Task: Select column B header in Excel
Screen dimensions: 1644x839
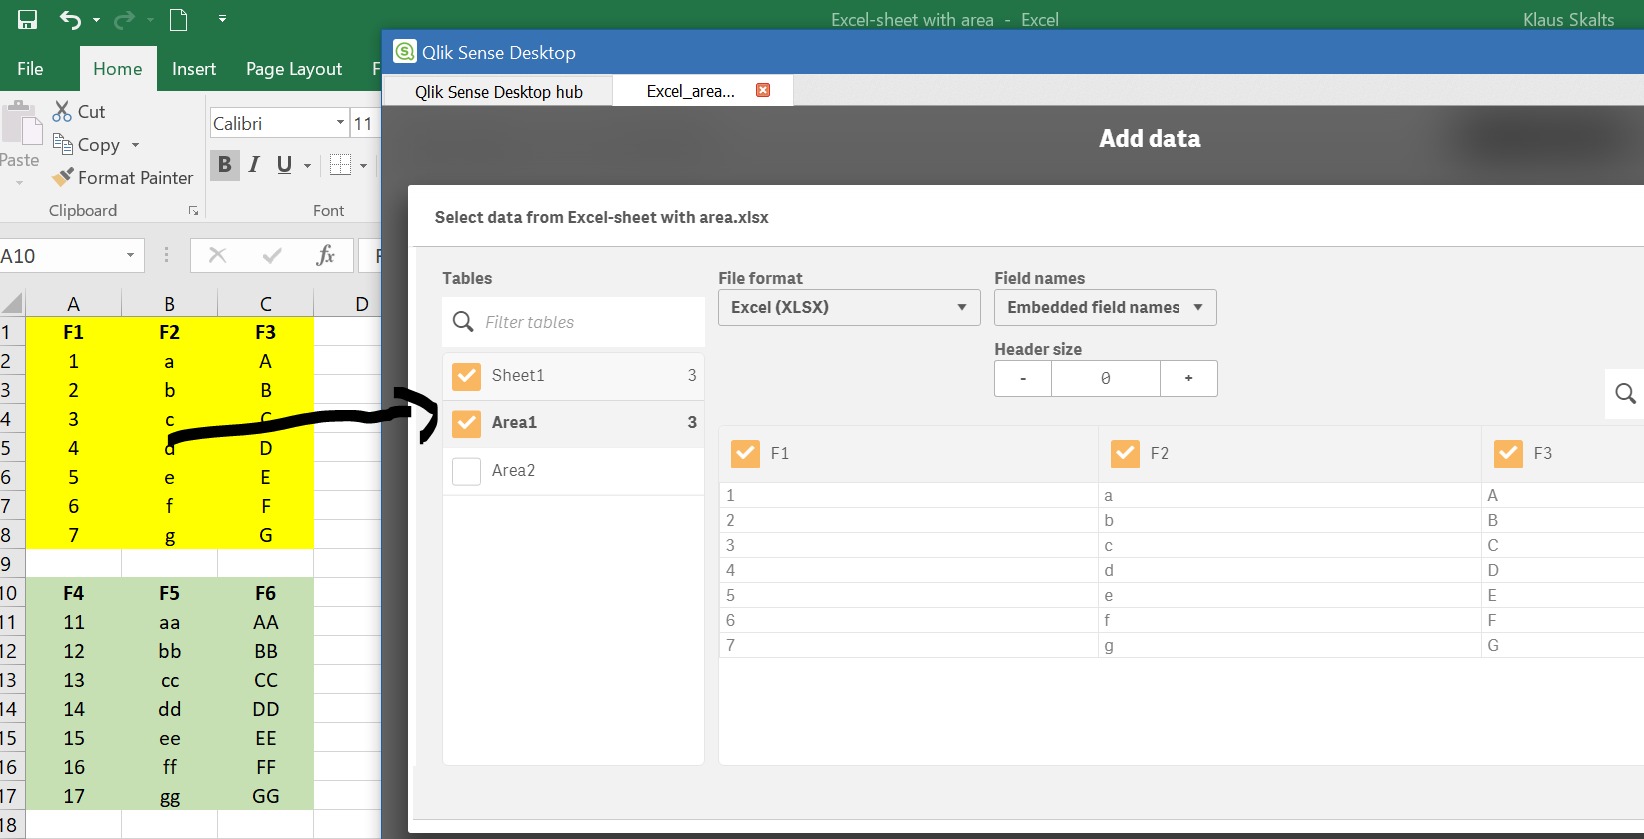Action: pos(169,304)
